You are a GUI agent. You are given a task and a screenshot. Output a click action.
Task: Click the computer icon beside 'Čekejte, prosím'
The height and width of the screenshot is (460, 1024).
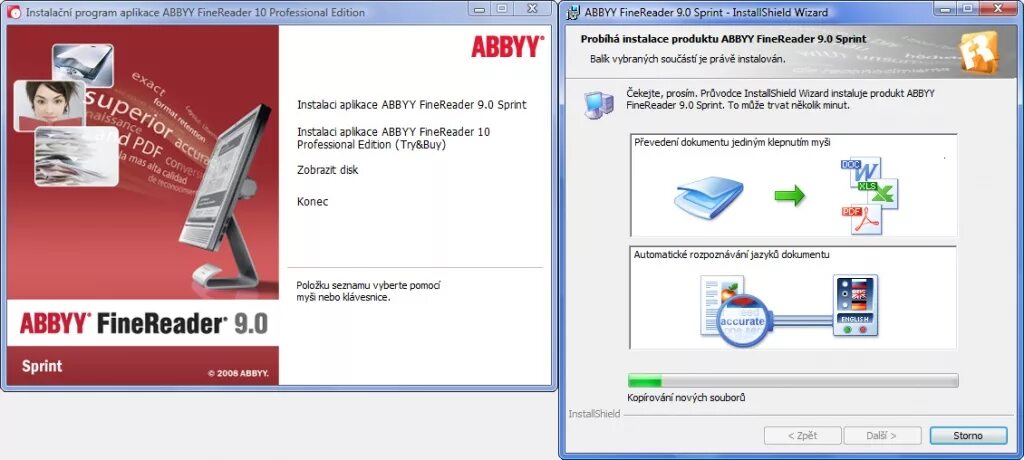[x=598, y=105]
